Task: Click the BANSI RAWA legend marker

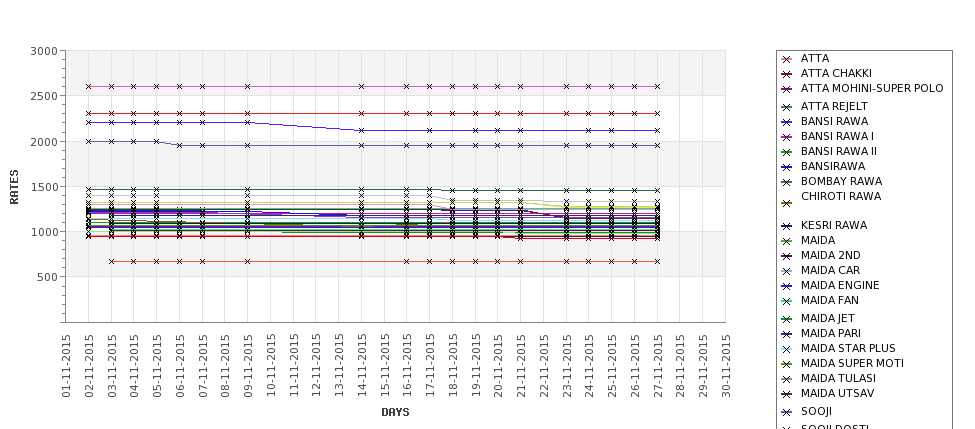Action: click(x=787, y=122)
